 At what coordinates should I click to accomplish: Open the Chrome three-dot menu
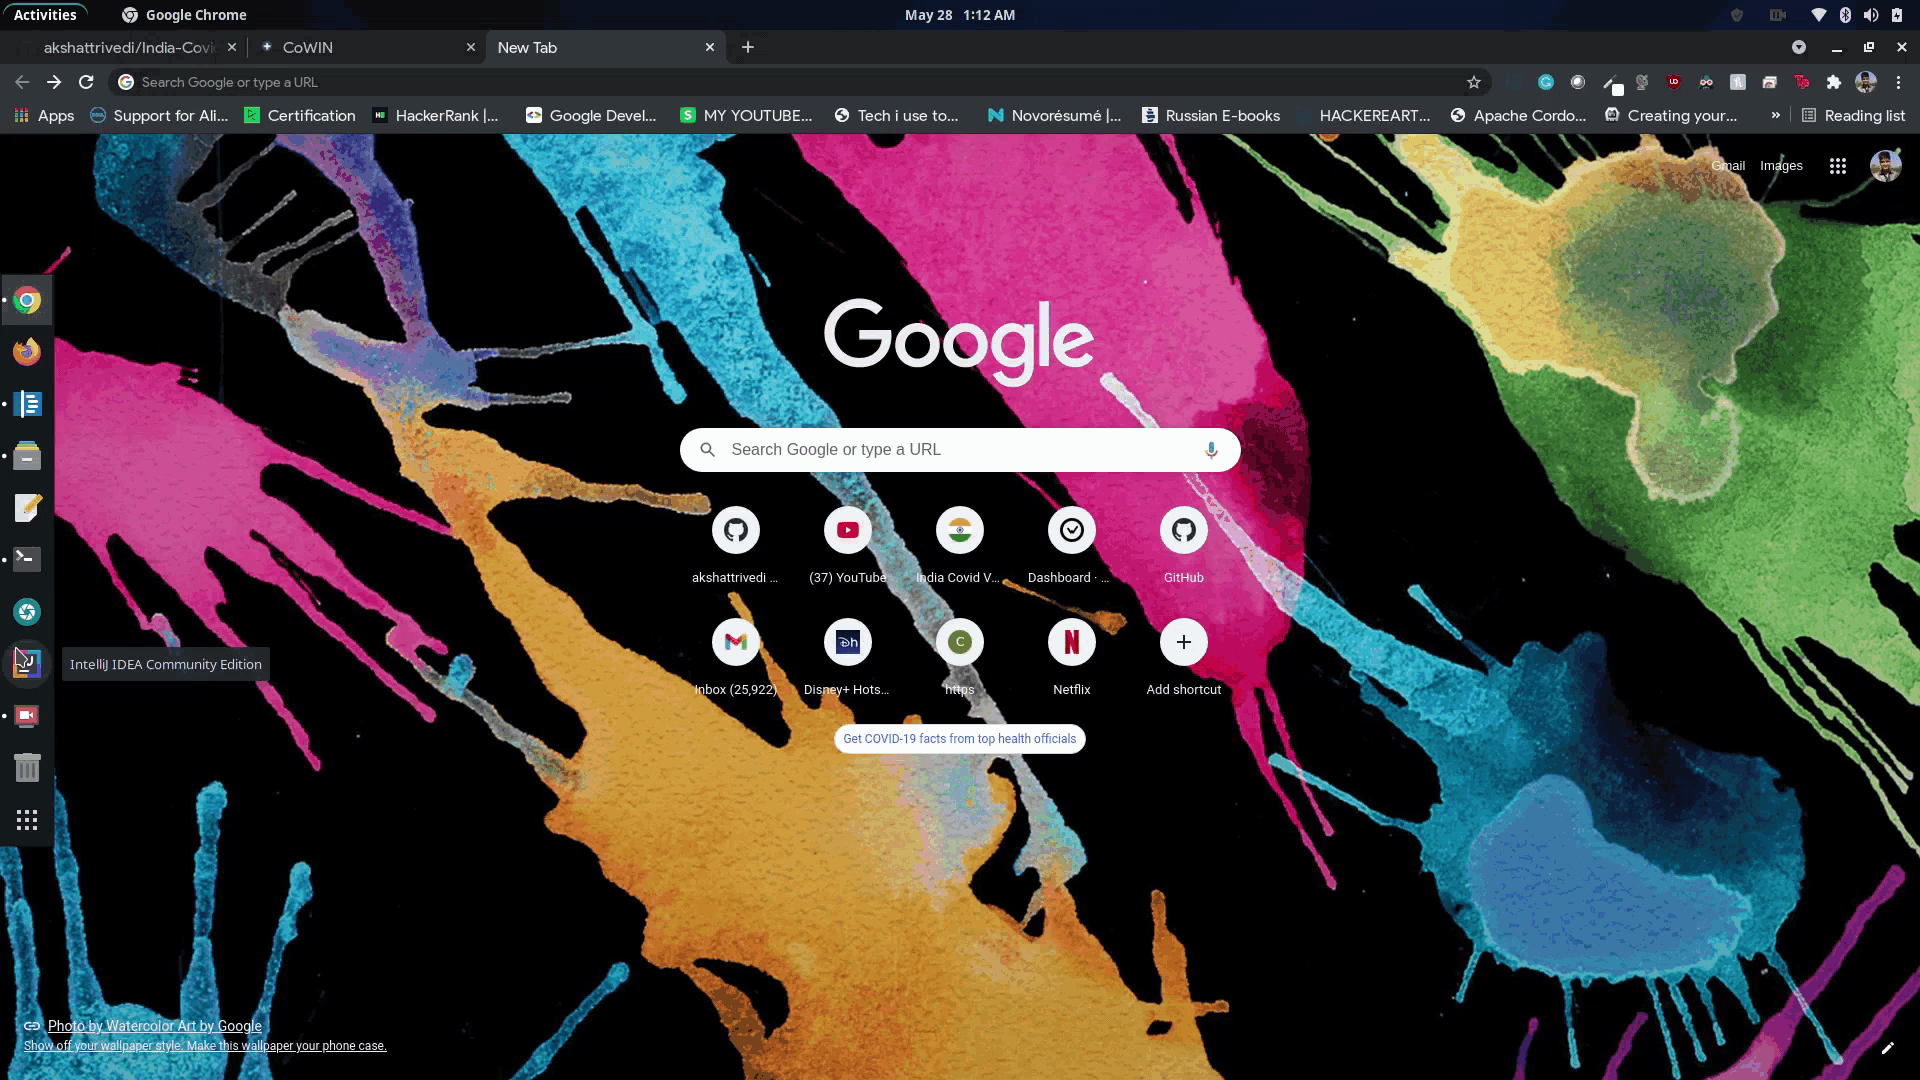[x=1898, y=82]
